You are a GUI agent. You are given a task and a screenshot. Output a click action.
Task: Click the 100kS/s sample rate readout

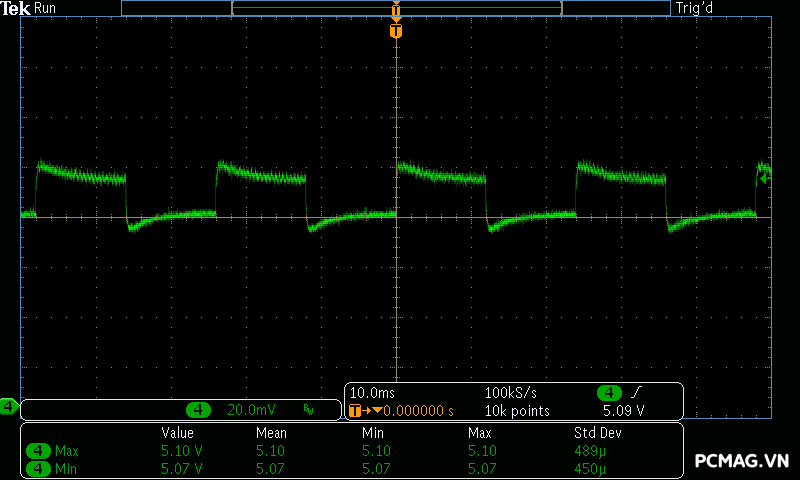point(510,393)
